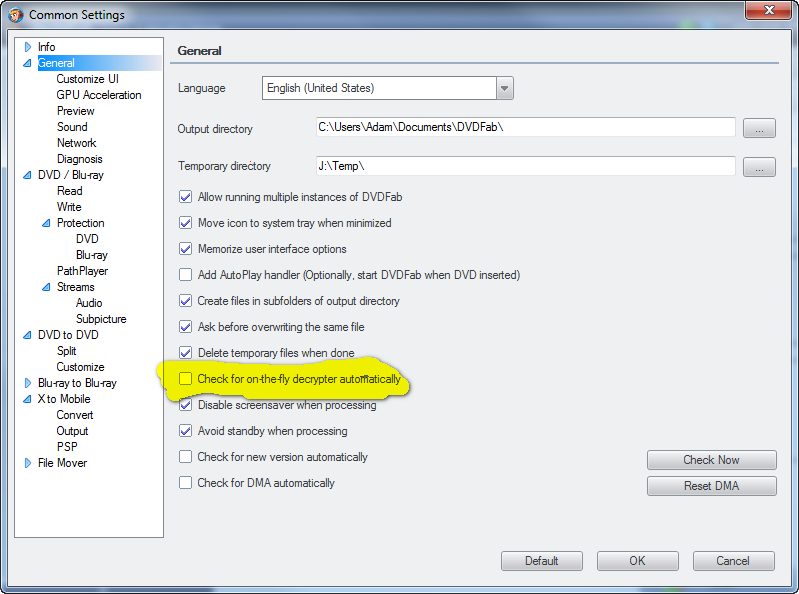Screen dimensions: 799x594
Task: Expand the File Mover tree node
Action: (28, 463)
